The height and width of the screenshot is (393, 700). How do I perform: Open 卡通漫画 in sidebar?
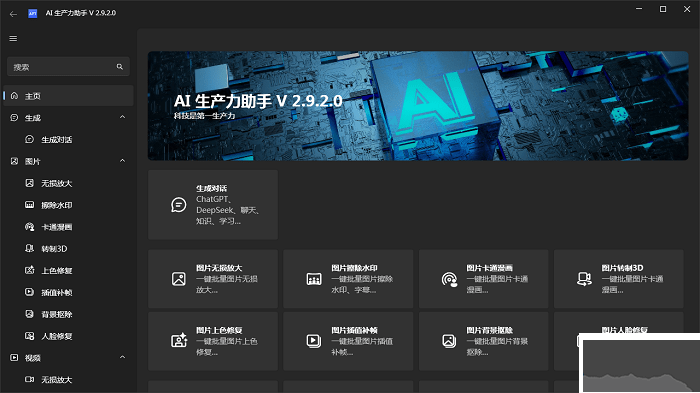68,227
